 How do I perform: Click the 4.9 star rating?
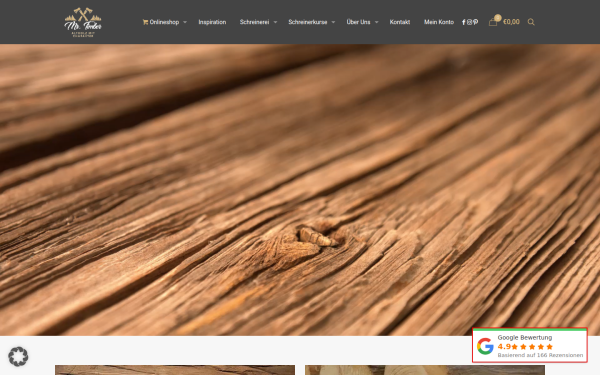point(525,347)
